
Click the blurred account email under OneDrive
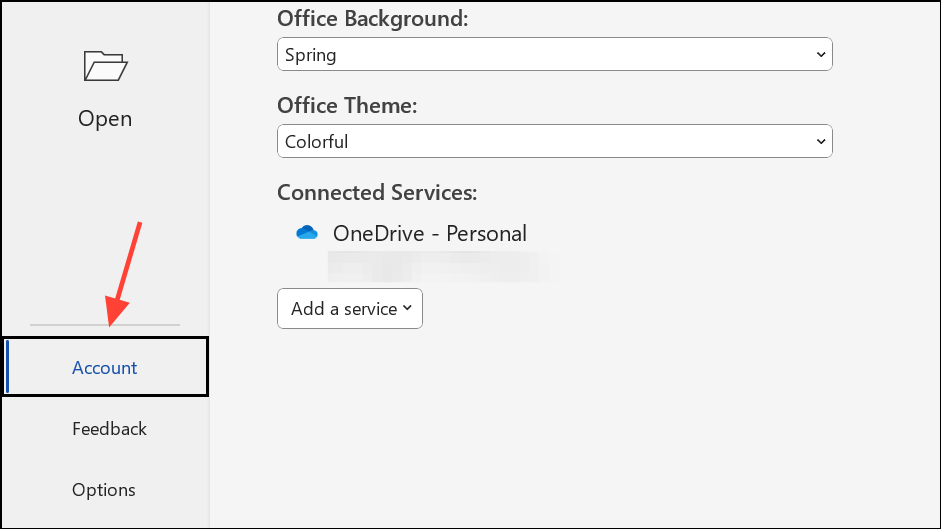(438, 264)
